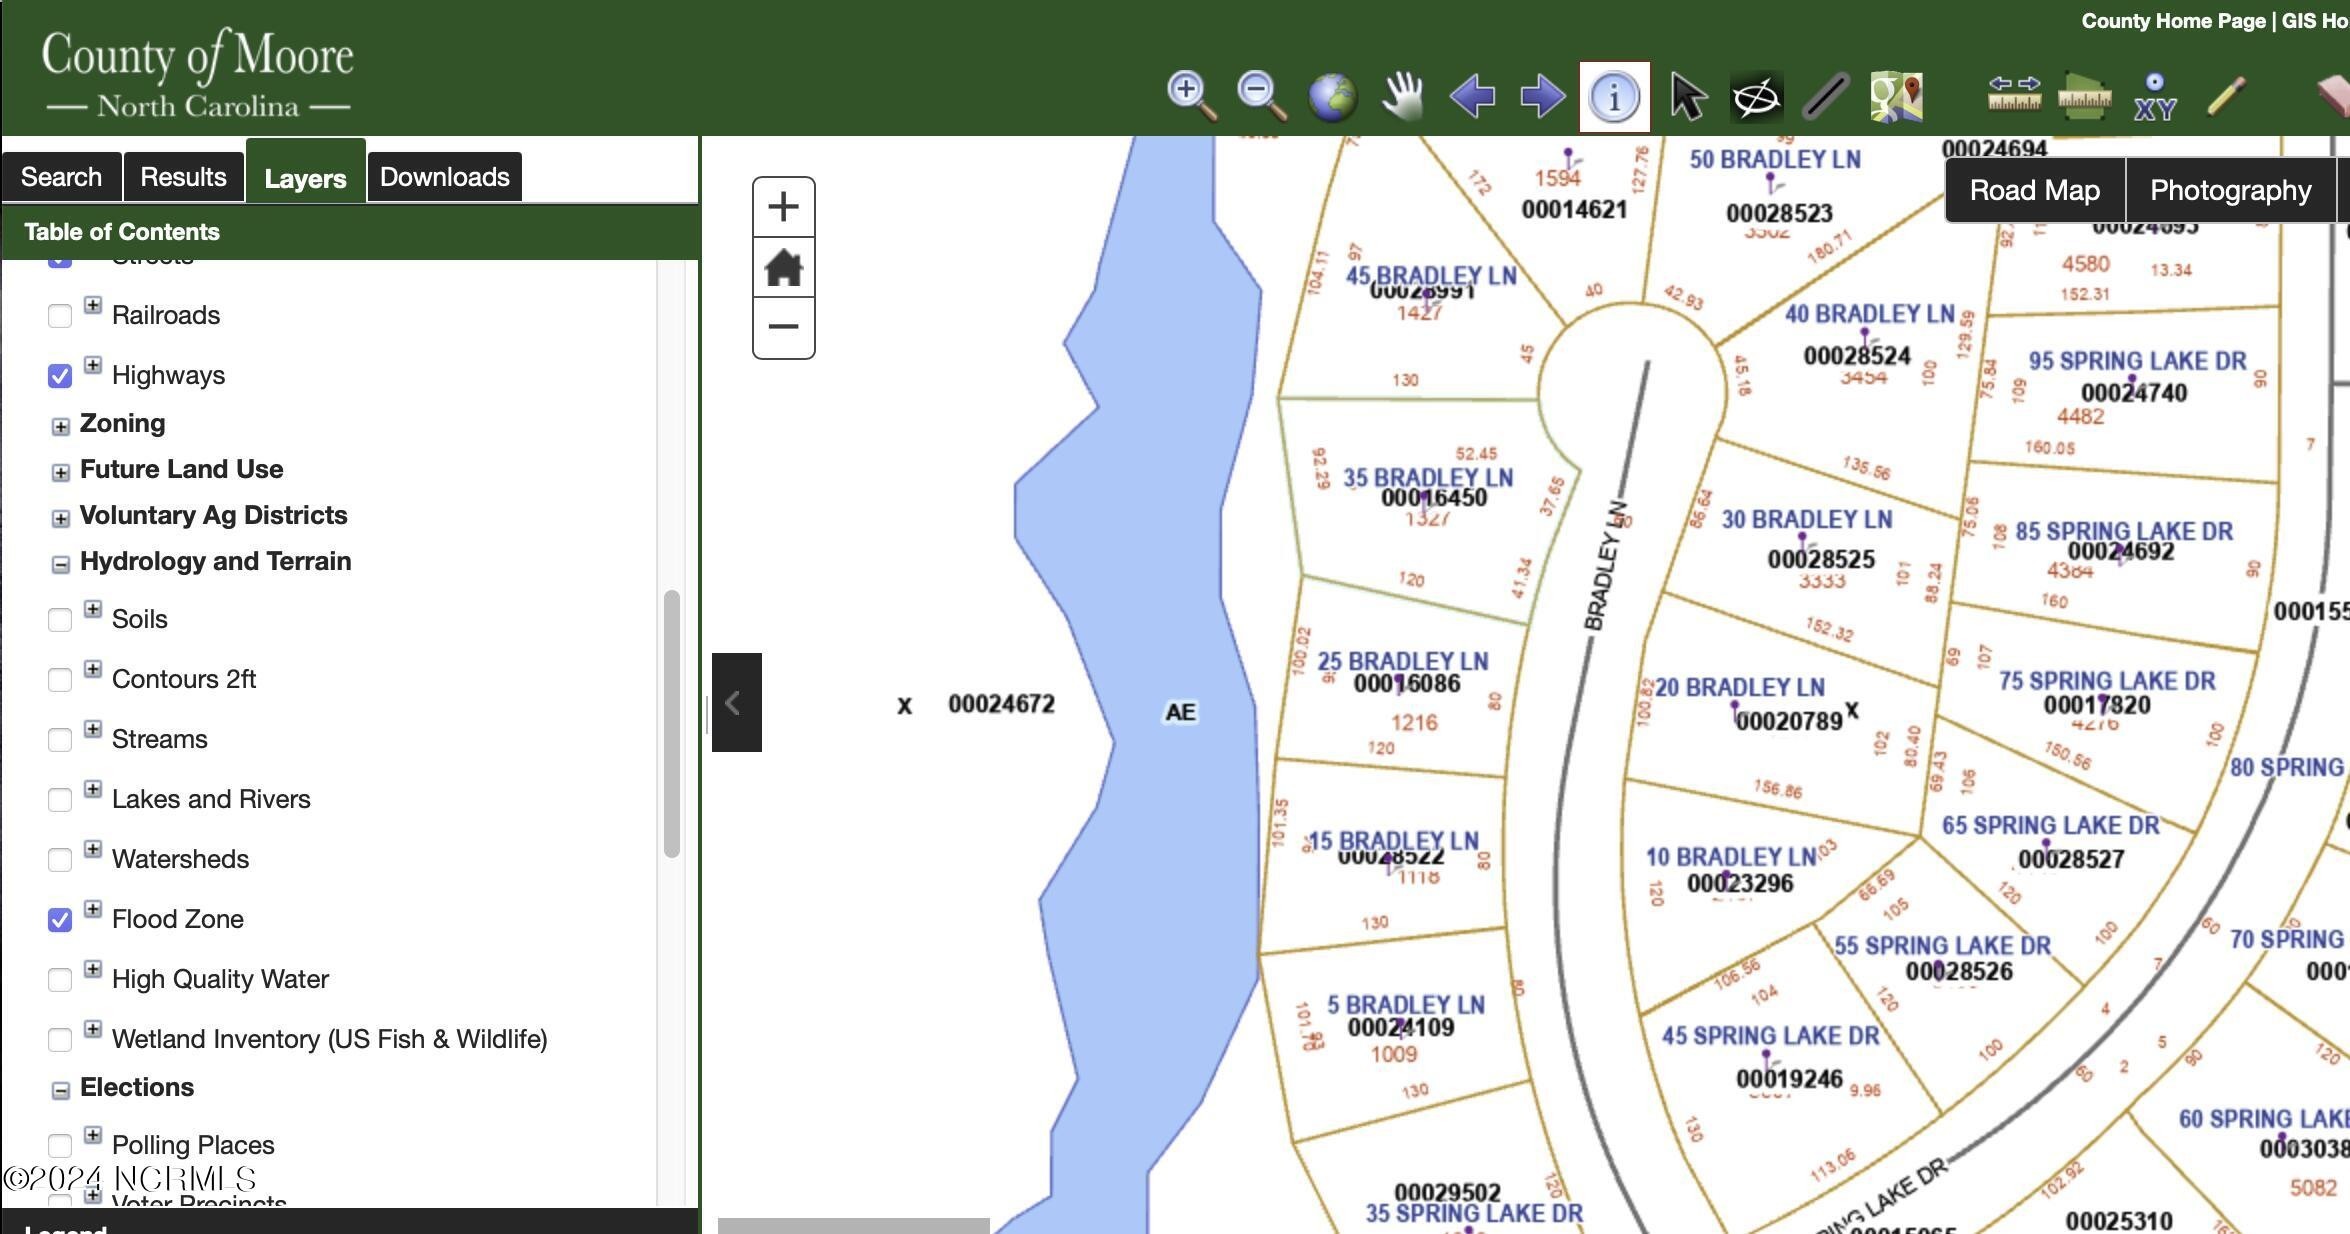This screenshot has width=2350, height=1234.
Task: Activate the Identify info tool
Action: tap(1614, 97)
